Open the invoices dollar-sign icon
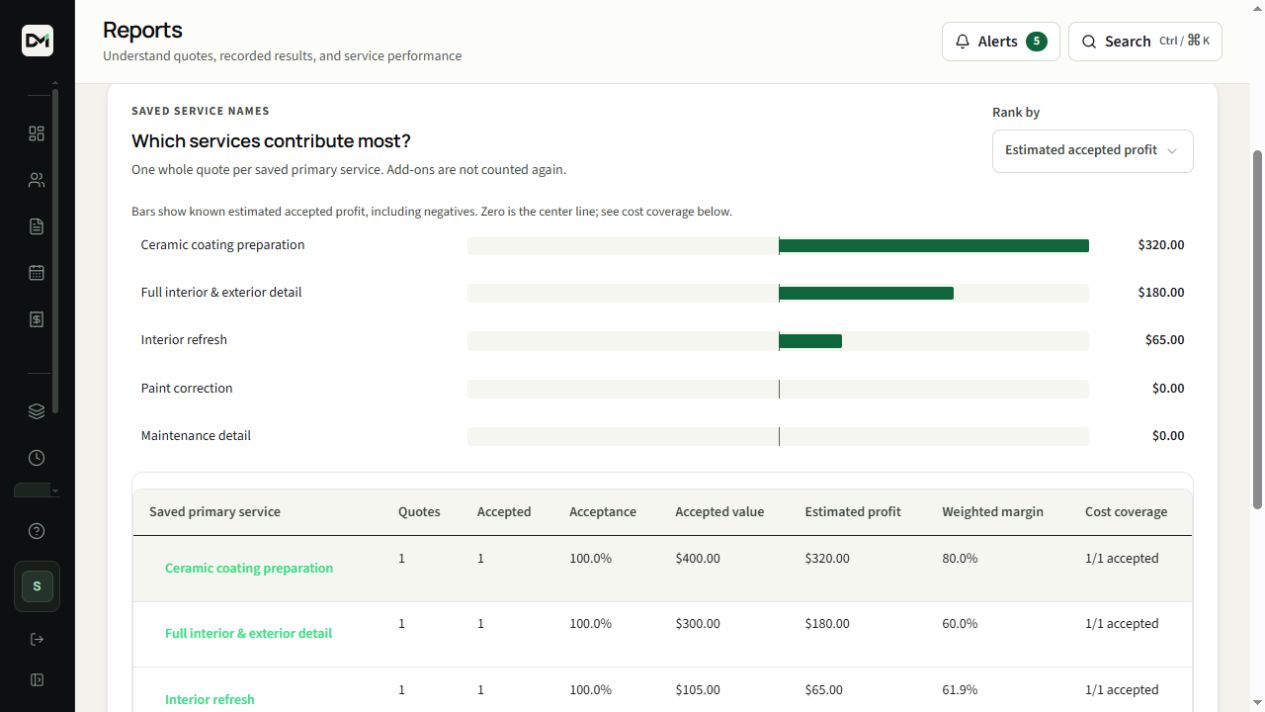The width and height of the screenshot is (1265, 712). 37,319
